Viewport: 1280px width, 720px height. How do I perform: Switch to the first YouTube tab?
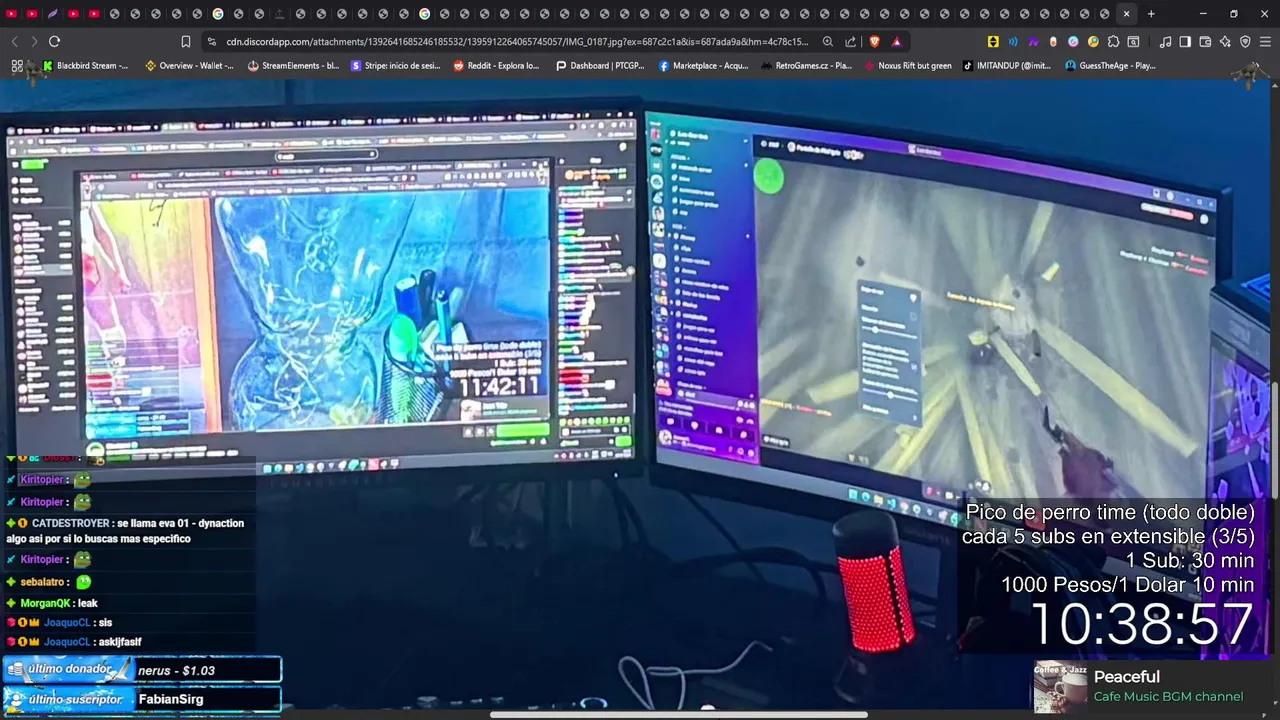(11, 14)
